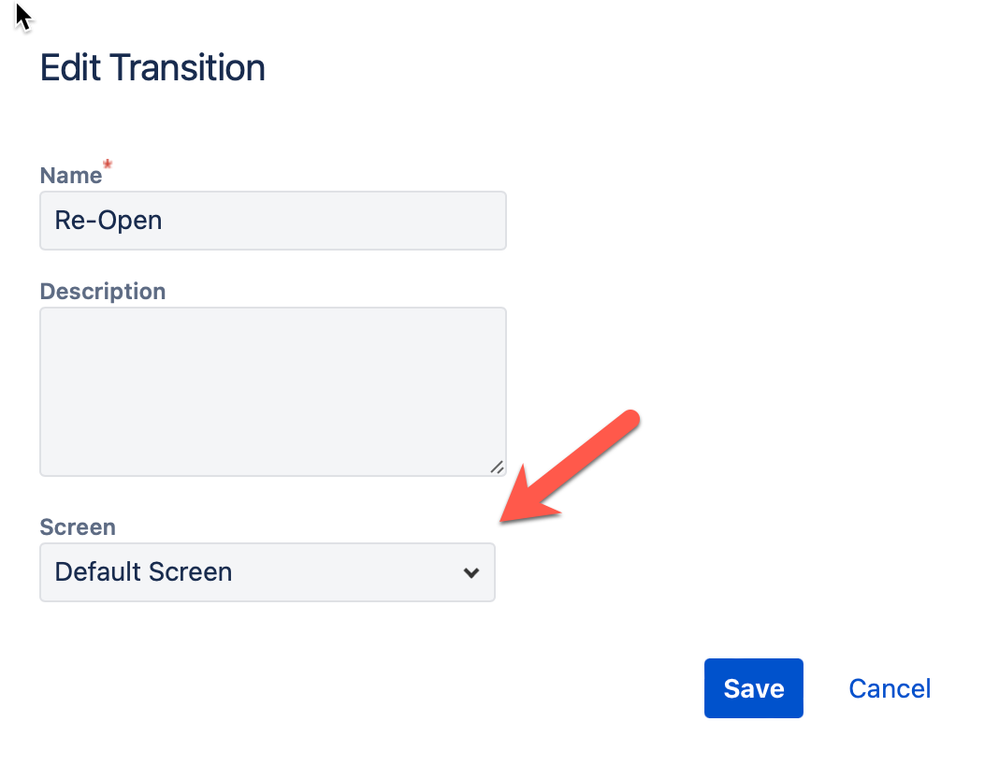Click the Cancel link
The image size is (999, 763).
889,688
